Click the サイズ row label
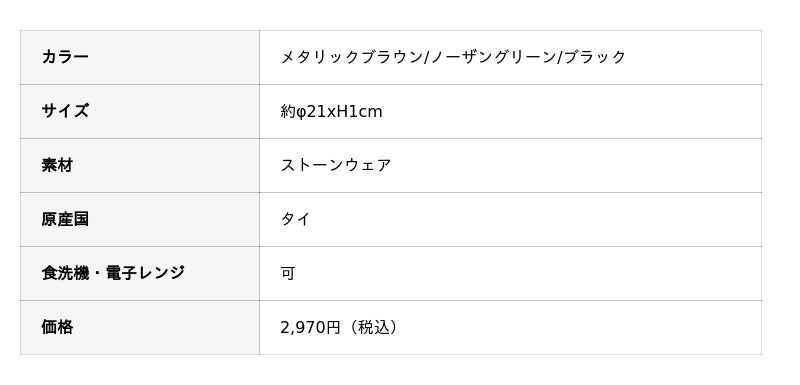The image size is (800, 385). tap(140, 111)
